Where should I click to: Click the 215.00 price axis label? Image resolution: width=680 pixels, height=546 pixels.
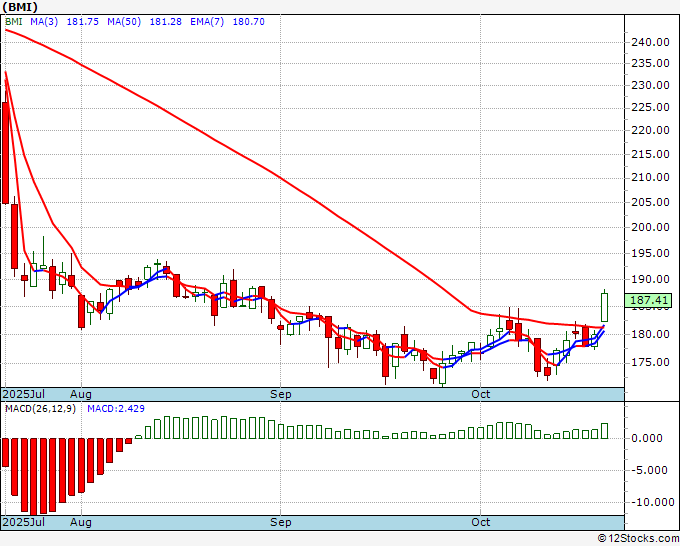tap(650, 154)
